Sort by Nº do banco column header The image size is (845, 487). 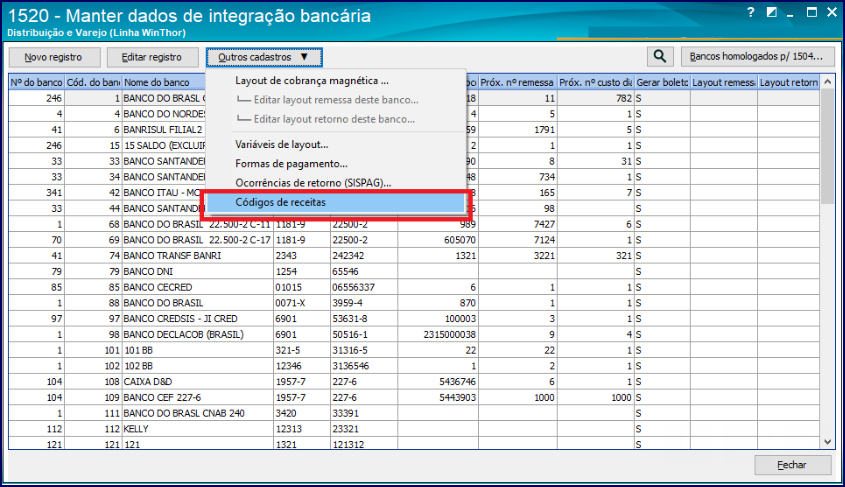(37, 82)
